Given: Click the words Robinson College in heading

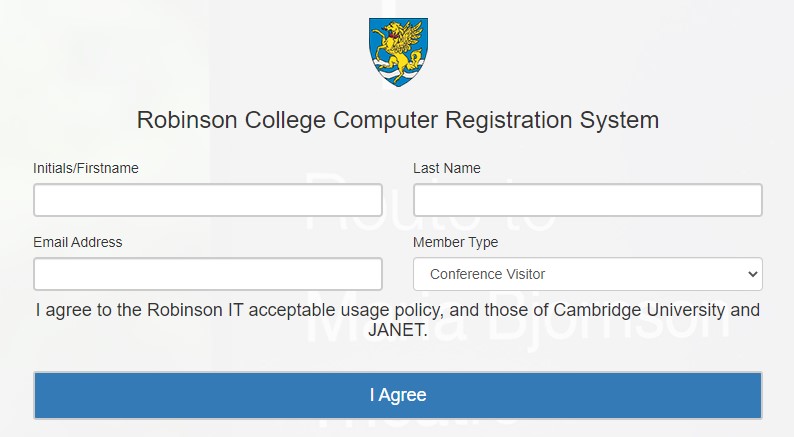Looking at the screenshot, I should tap(231, 121).
